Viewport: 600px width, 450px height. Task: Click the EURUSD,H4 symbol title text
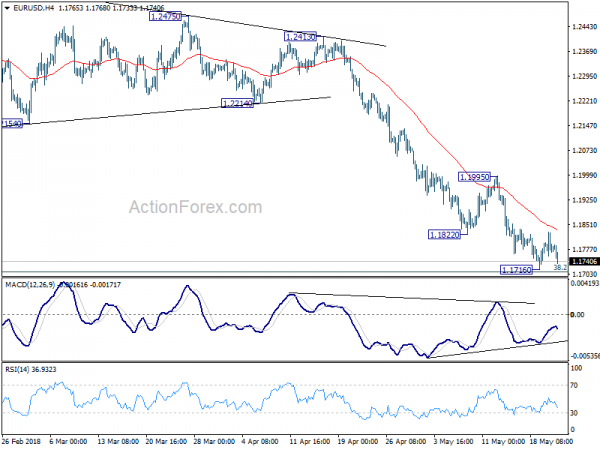point(34,8)
